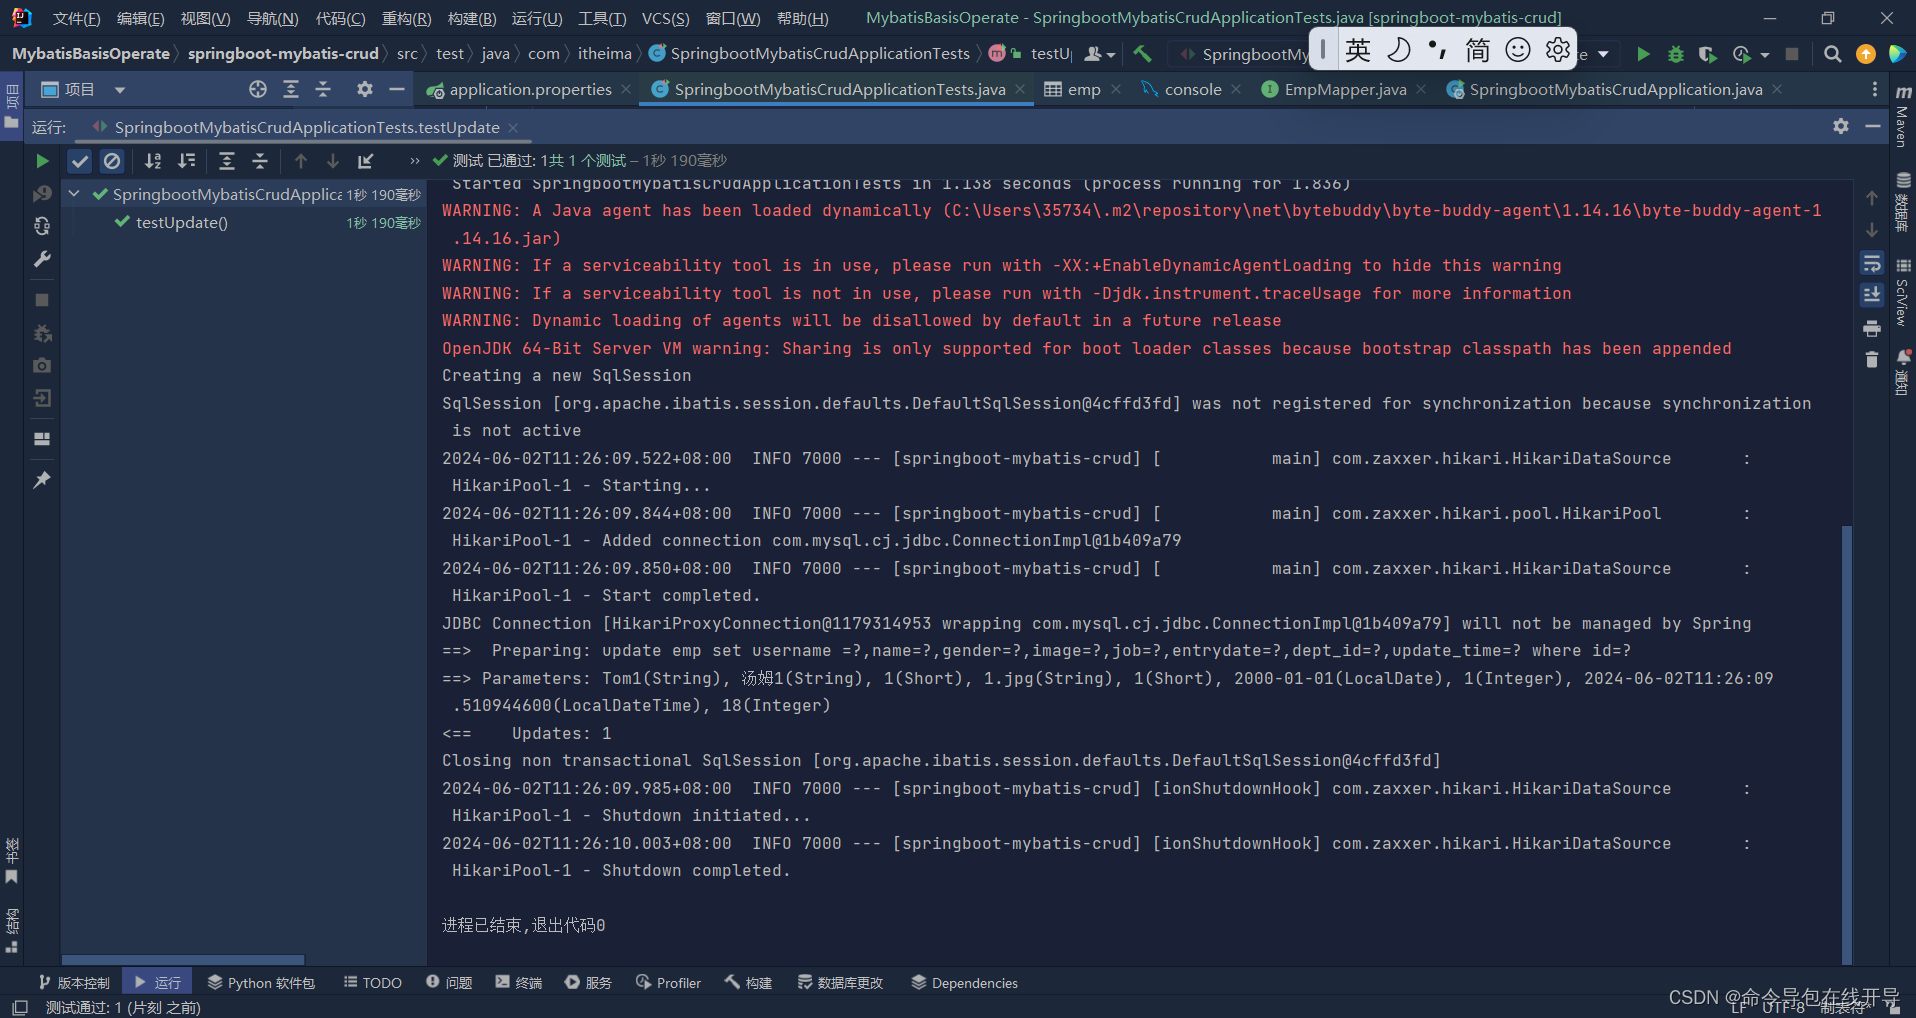This screenshot has width=1916, height=1018.
Task: Open the 终端 panel in the bottom bar
Action: coord(517,982)
